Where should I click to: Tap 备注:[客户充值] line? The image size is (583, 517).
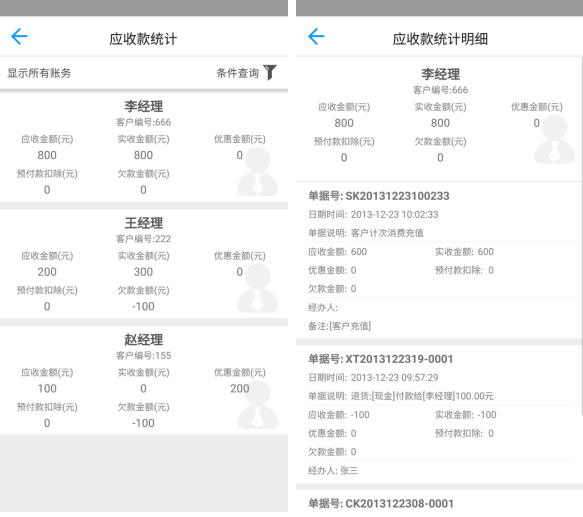[339, 326]
